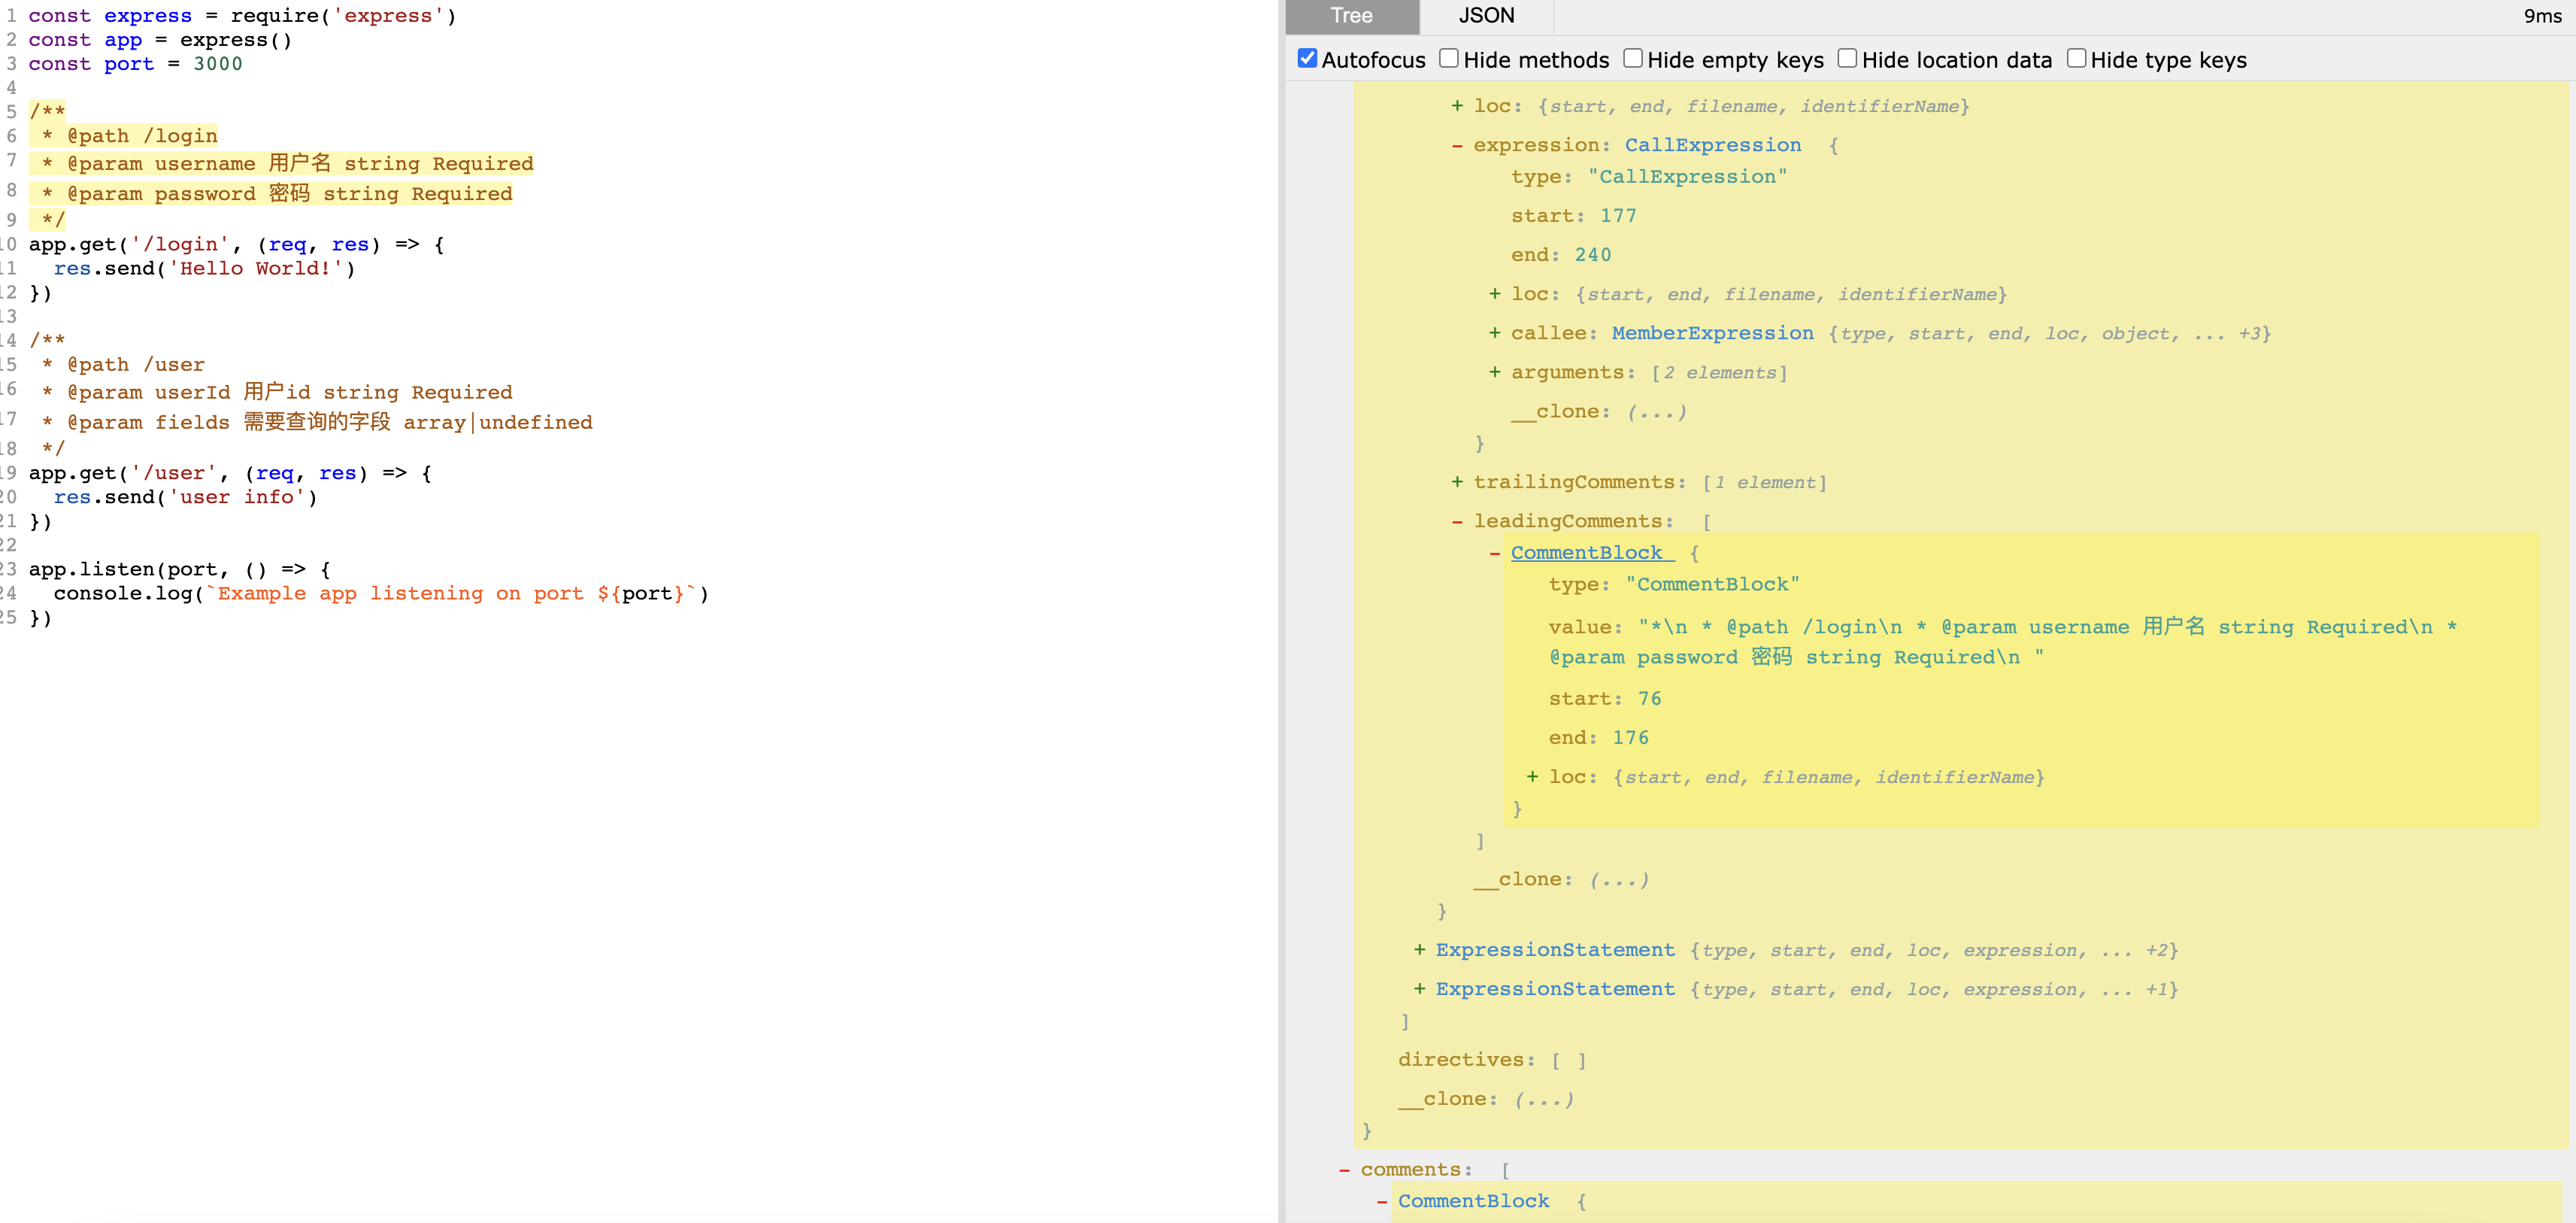Collapse the leadingComments array
Viewport: 2576px width, 1223px height.
coord(1457,522)
